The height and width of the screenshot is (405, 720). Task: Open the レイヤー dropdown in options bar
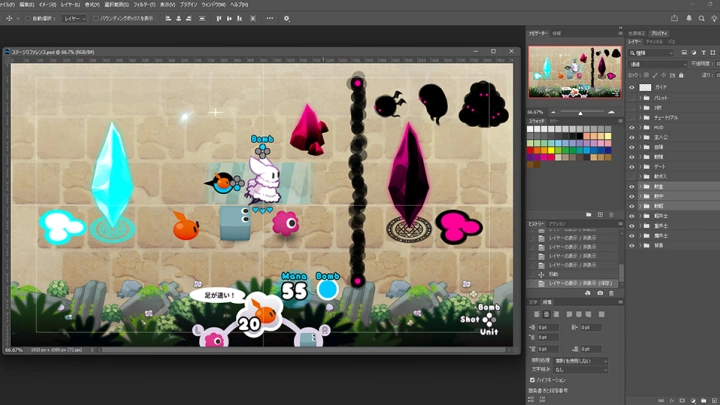click(74, 19)
